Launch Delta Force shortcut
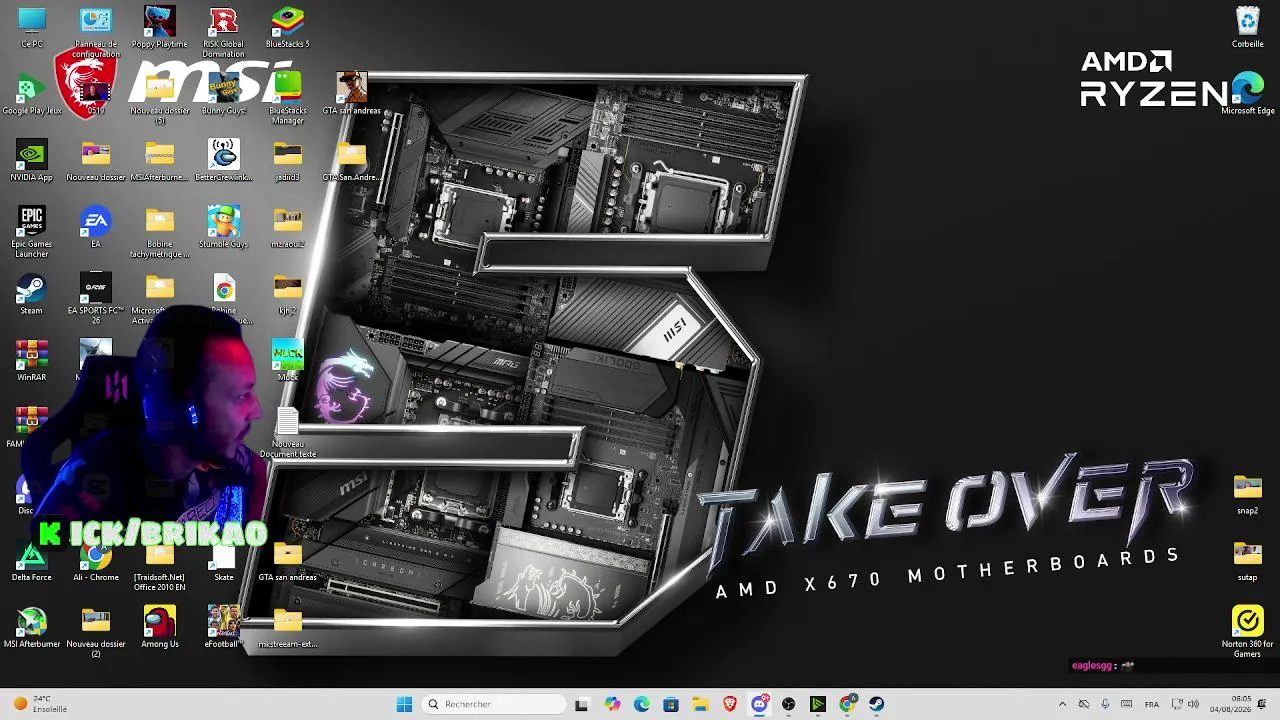This screenshot has width=1280, height=720. tap(32, 561)
